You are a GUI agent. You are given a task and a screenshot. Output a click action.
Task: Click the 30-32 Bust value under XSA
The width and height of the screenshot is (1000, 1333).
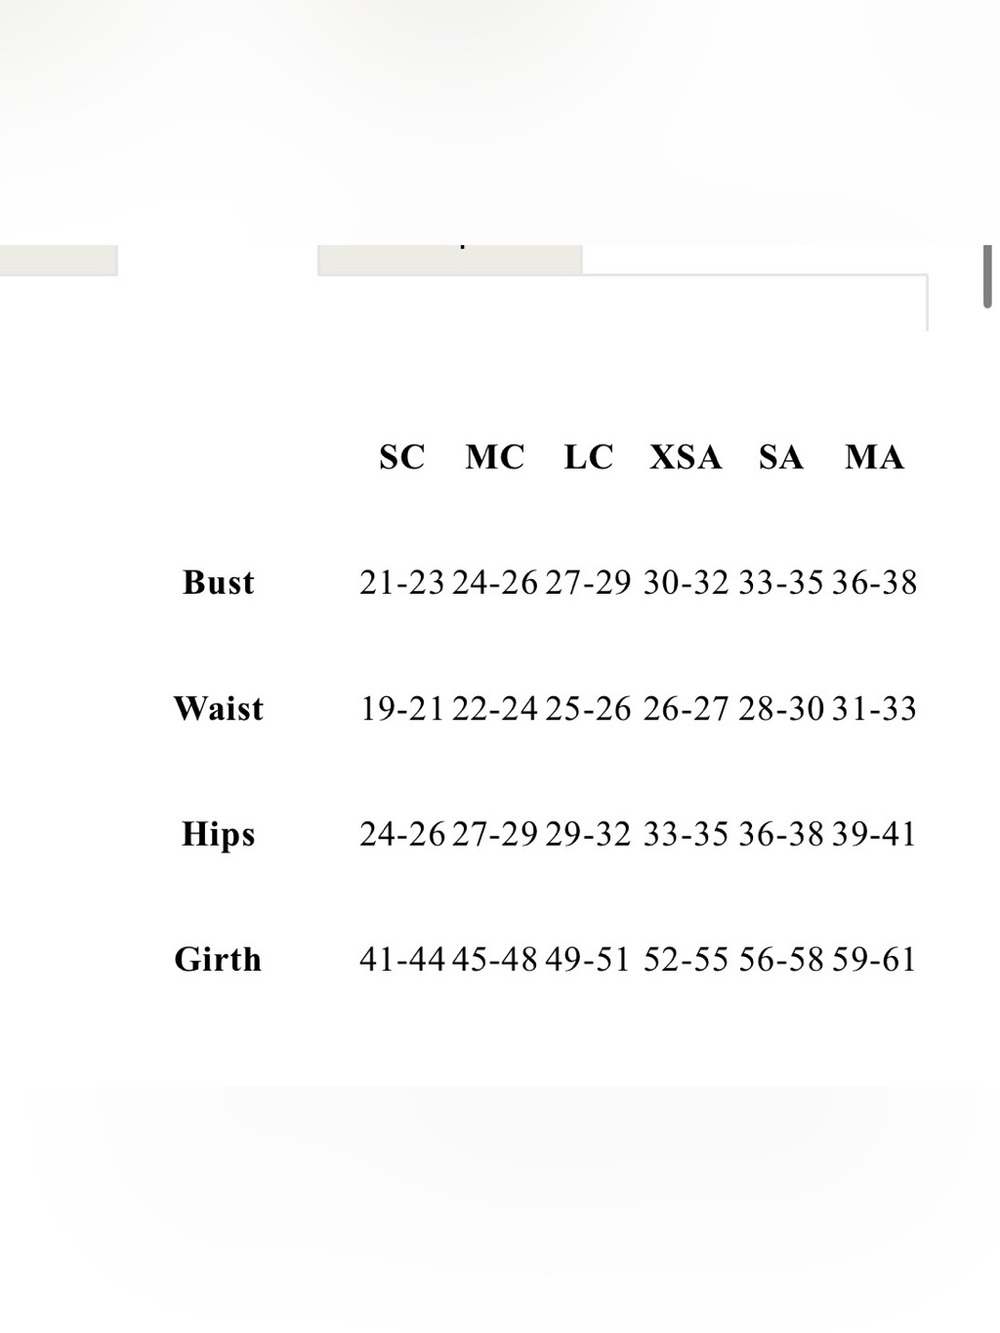coord(685,582)
